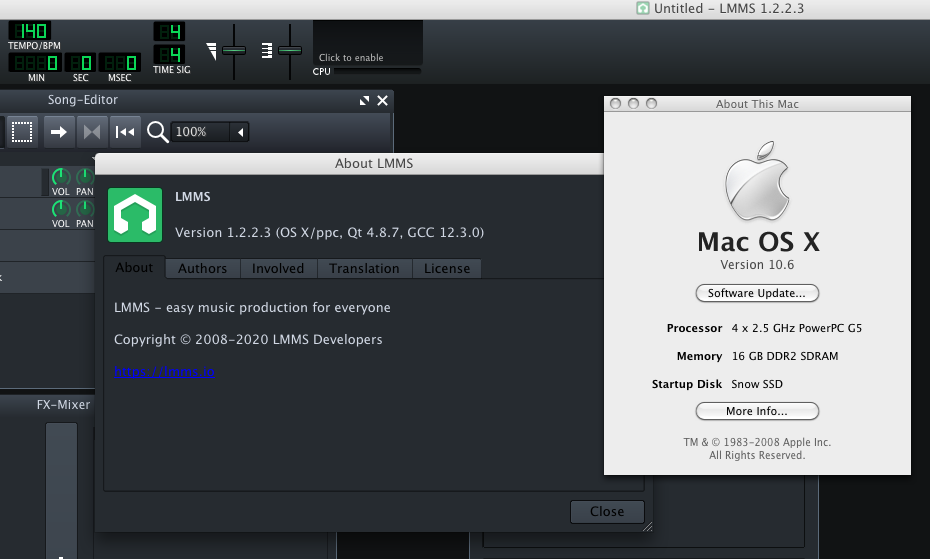Image resolution: width=930 pixels, height=559 pixels.
Task: Click the CPU usage bar
Action: point(377,71)
